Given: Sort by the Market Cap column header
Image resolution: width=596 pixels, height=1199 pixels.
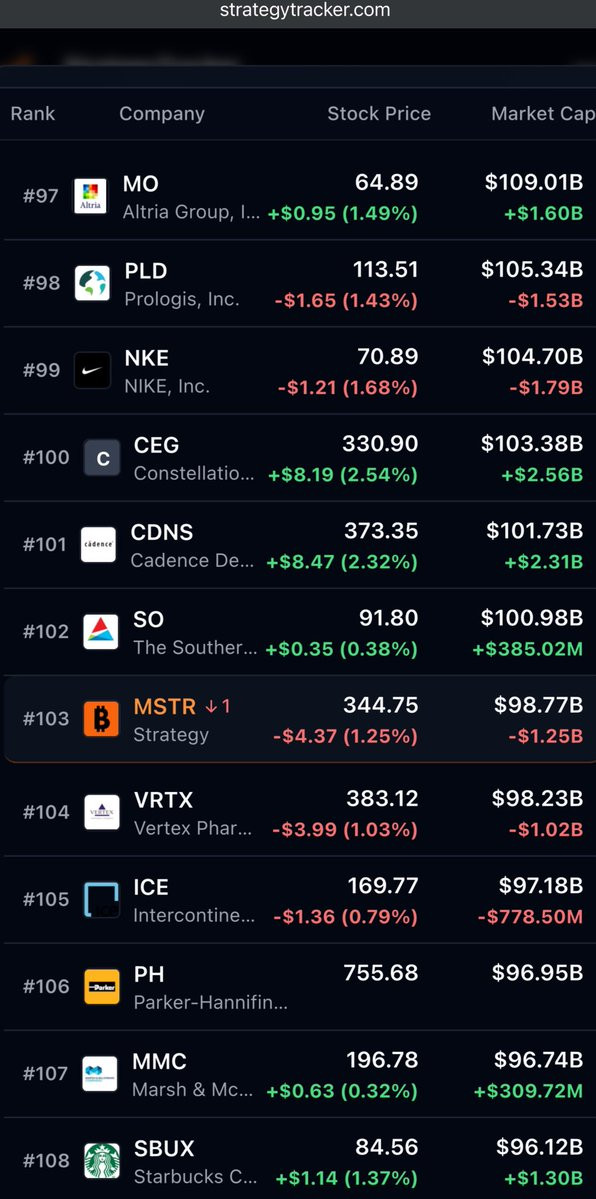Looking at the screenshot, I should tap(543, 114).
